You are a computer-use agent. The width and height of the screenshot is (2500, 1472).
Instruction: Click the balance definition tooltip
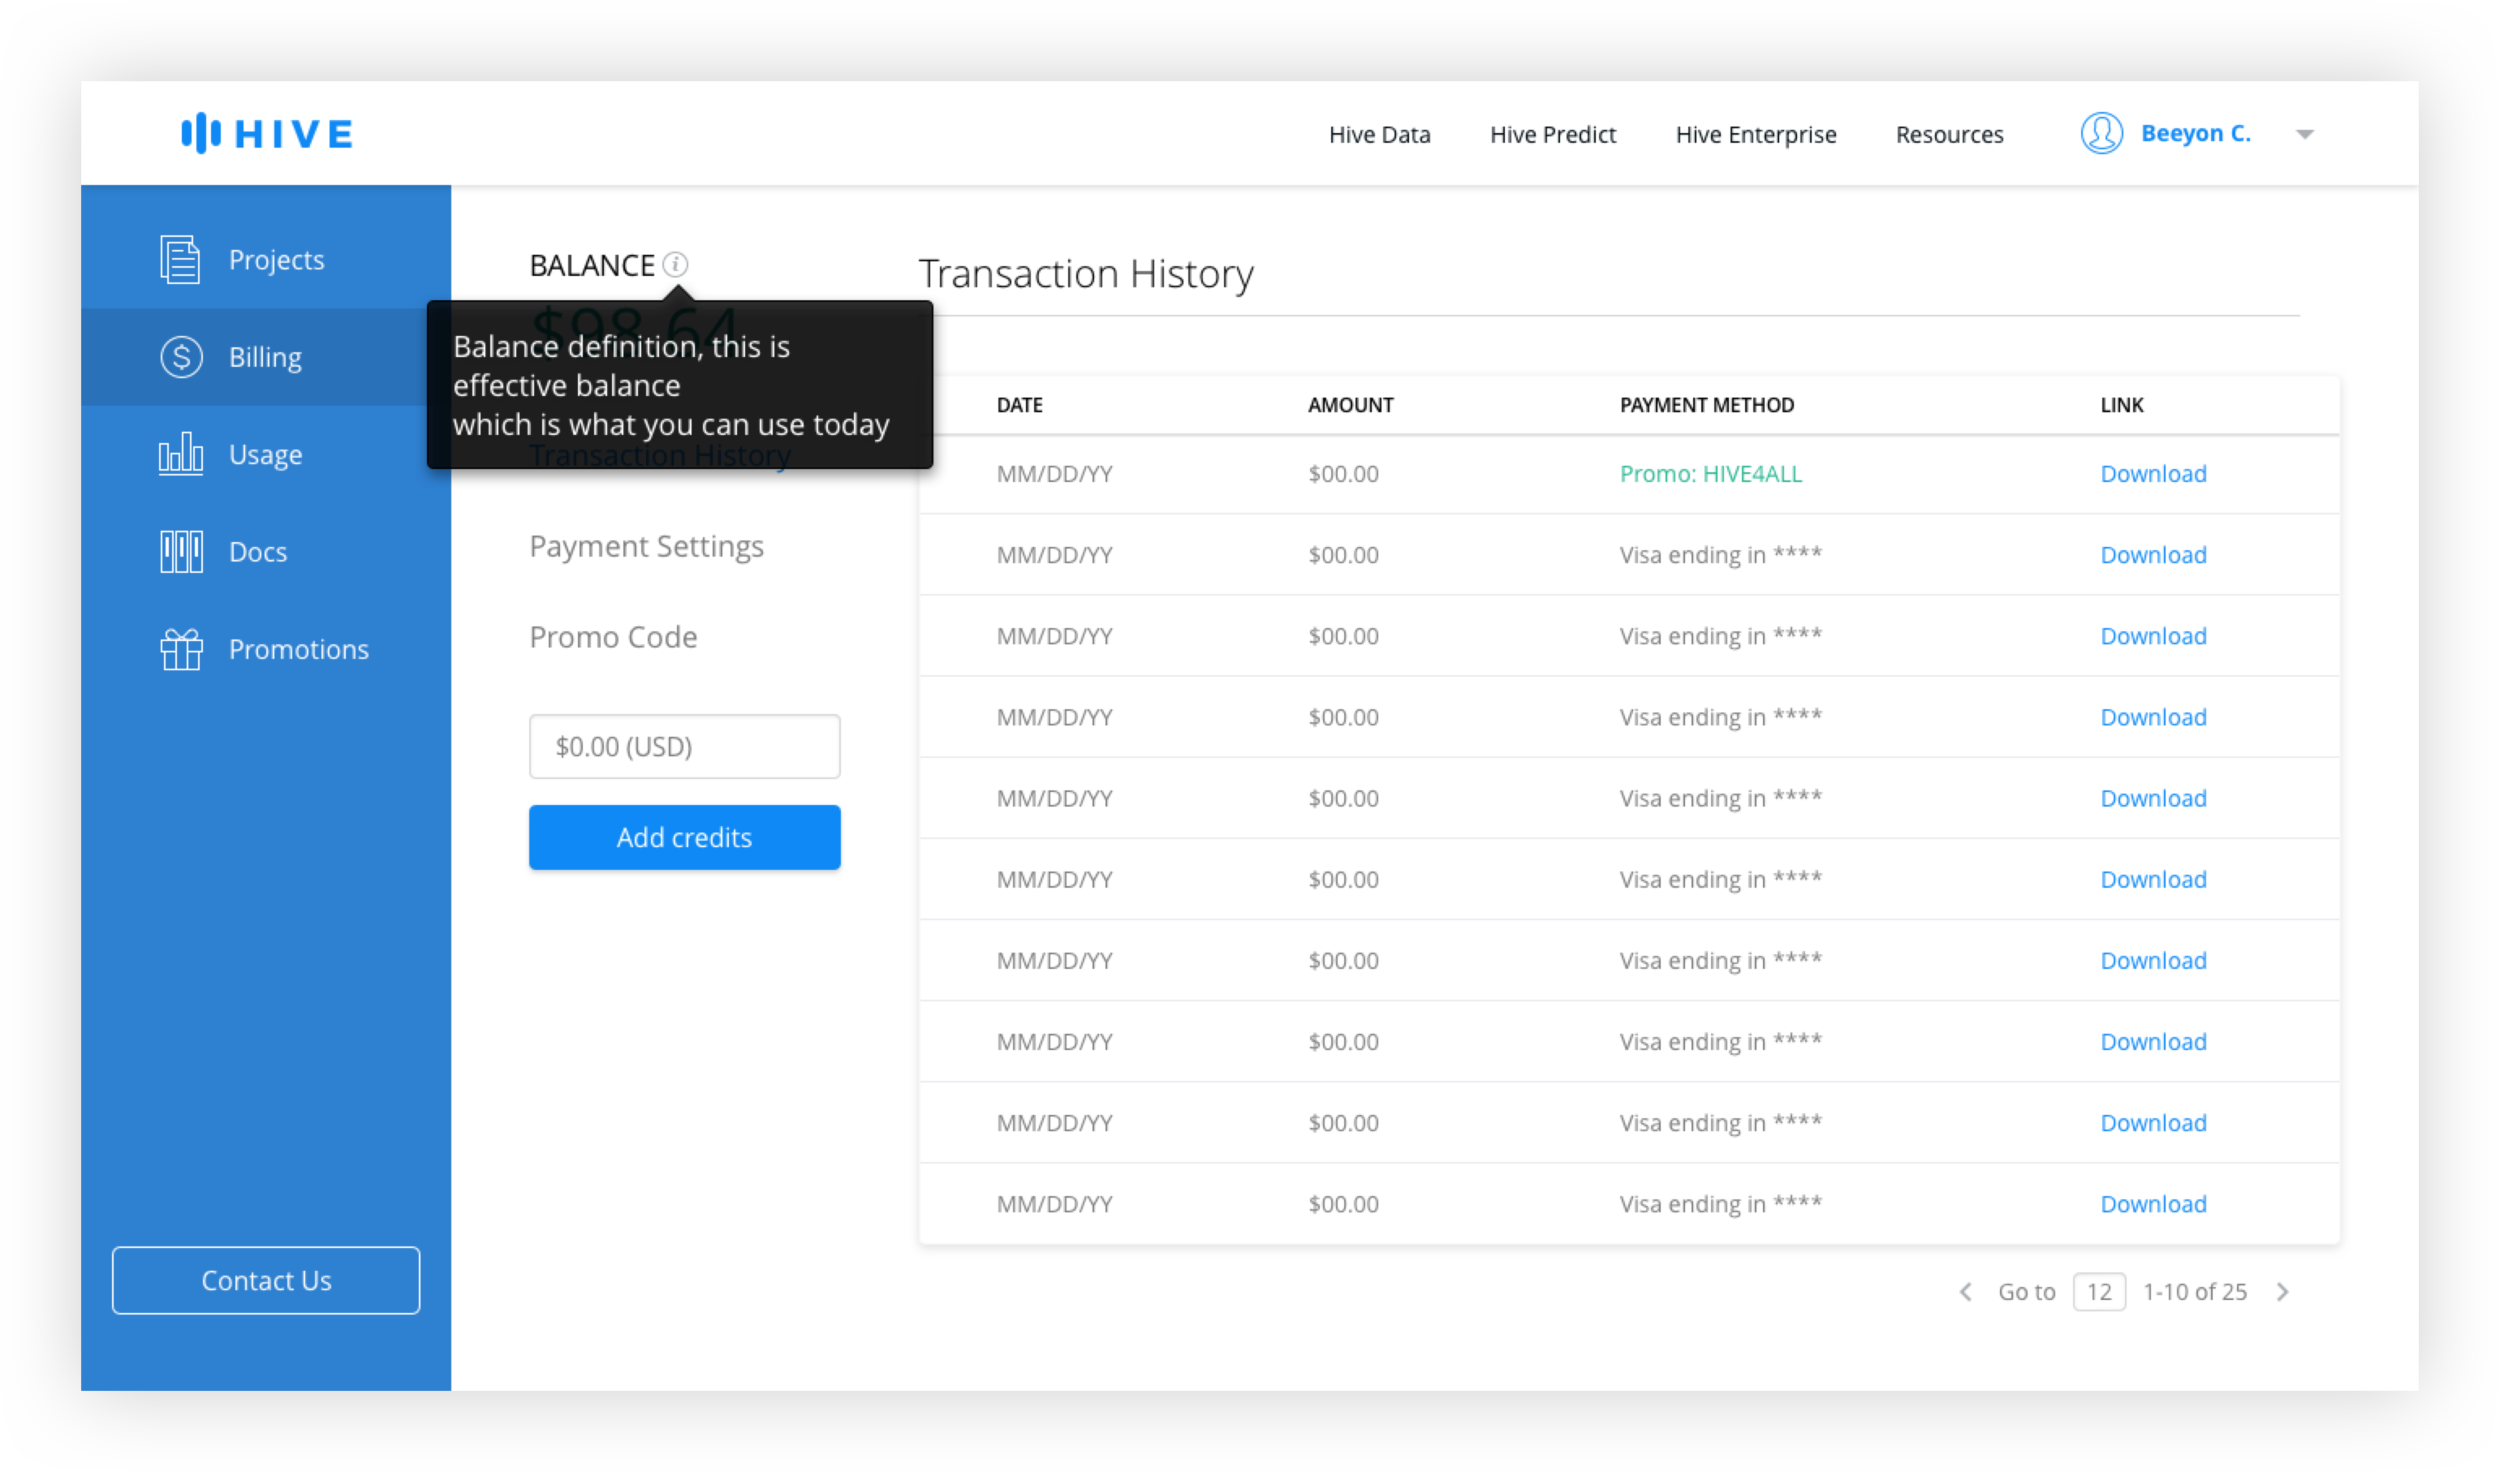tap(680, 385)
